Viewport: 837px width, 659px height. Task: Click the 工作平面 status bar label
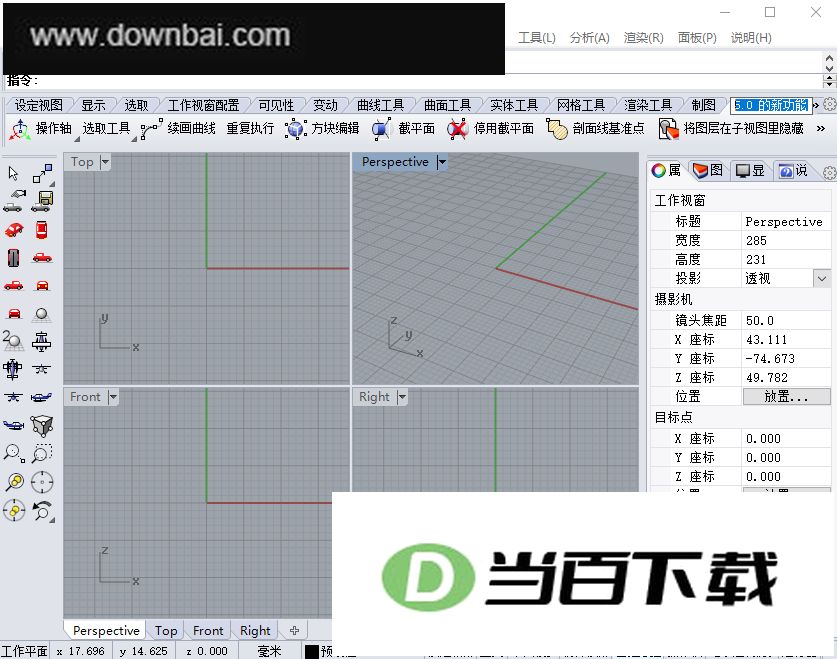[x=24, y=652]
